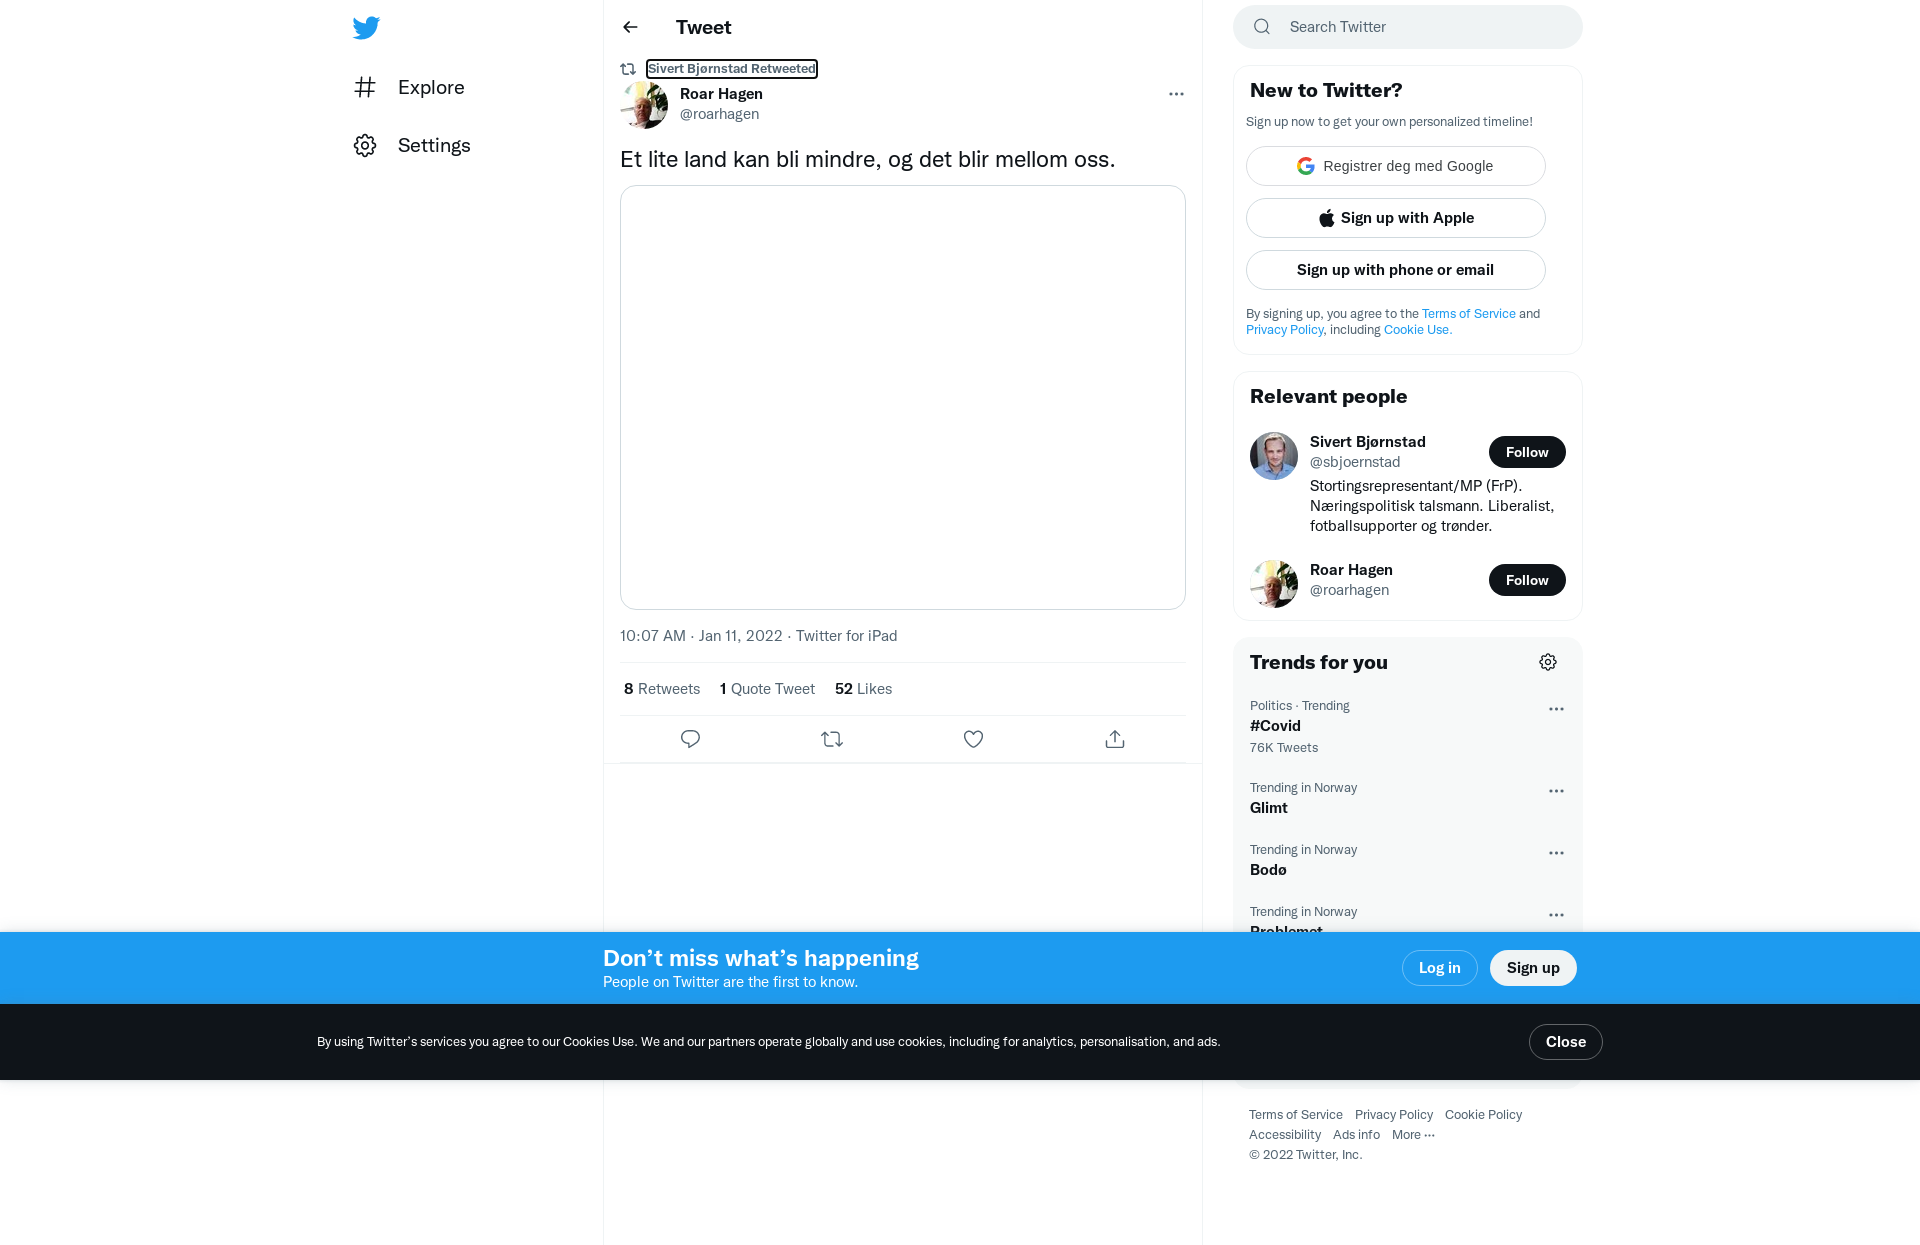1920x1245 pixels.
Task: Close the cookies notice banner
Action: coord(1566,1042)
